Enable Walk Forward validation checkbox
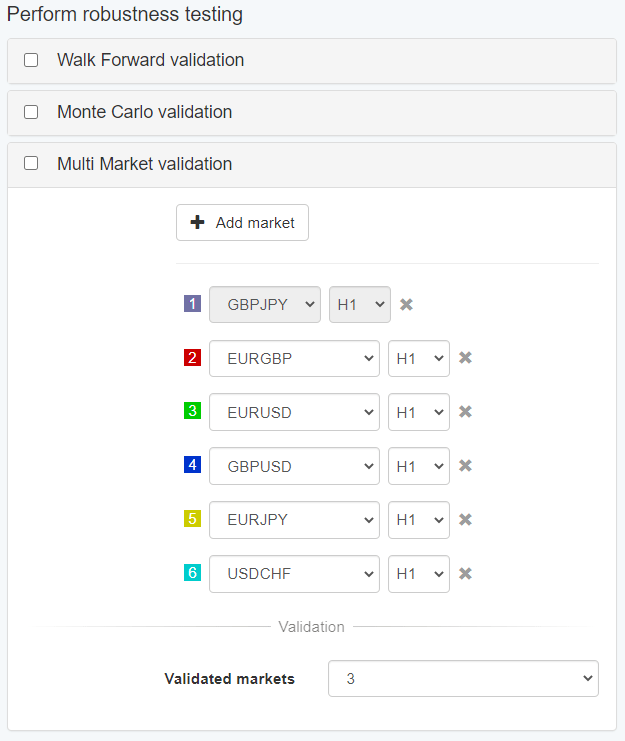 [x=31, y=60]
